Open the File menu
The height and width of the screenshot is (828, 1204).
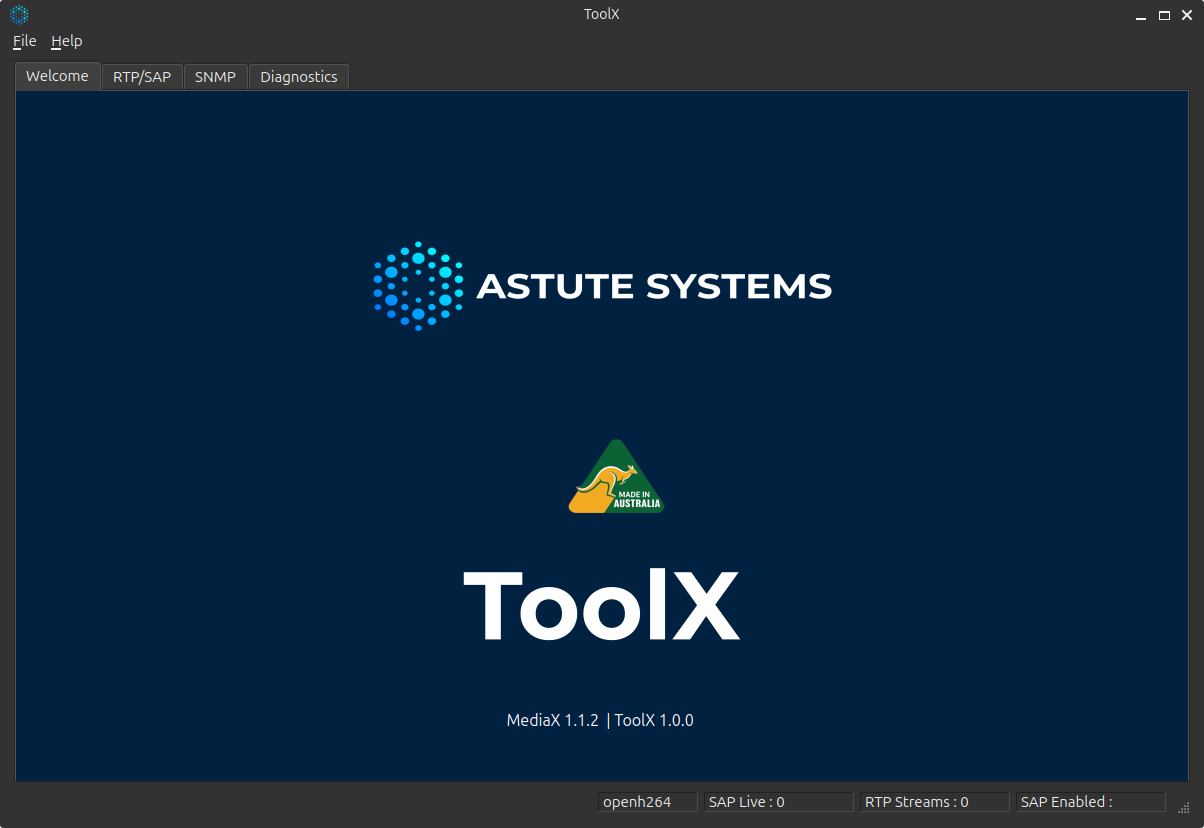point(23,41)
